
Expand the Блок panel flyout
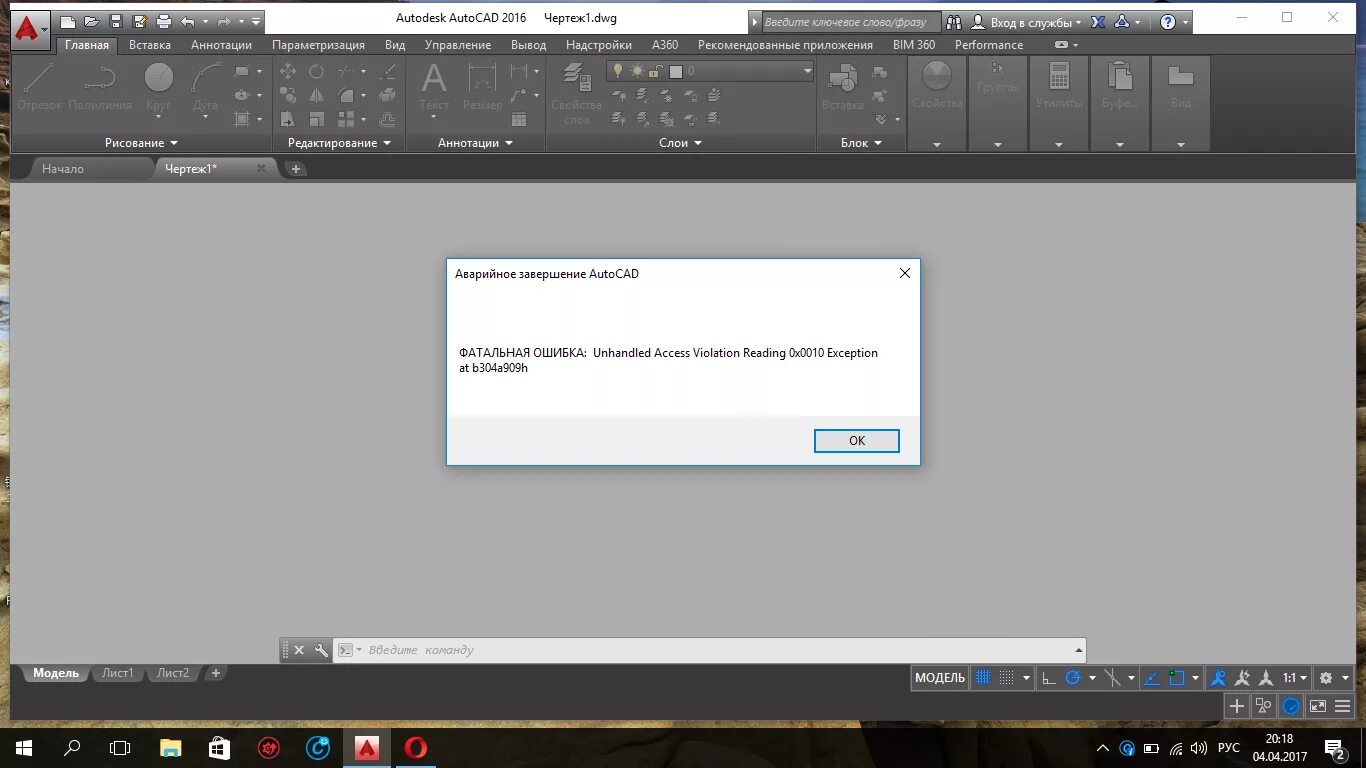[x=862, y=143]
